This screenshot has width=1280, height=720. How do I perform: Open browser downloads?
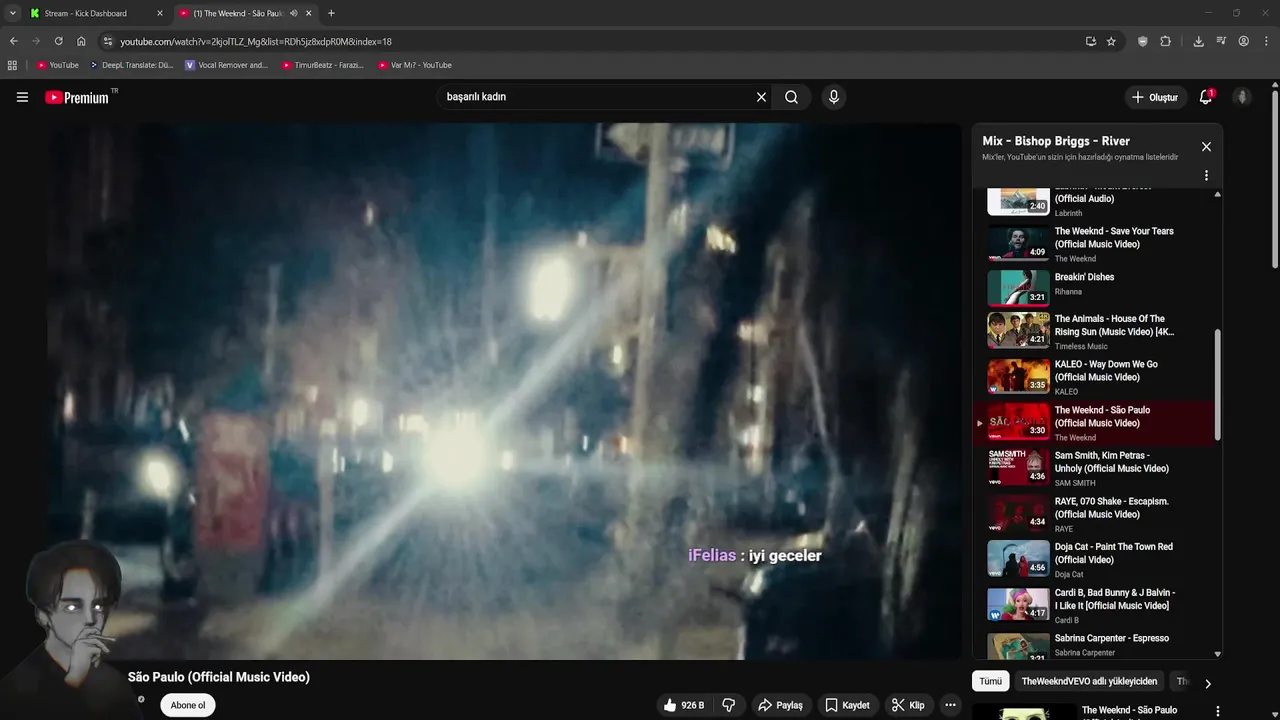tap(1198, 41)
